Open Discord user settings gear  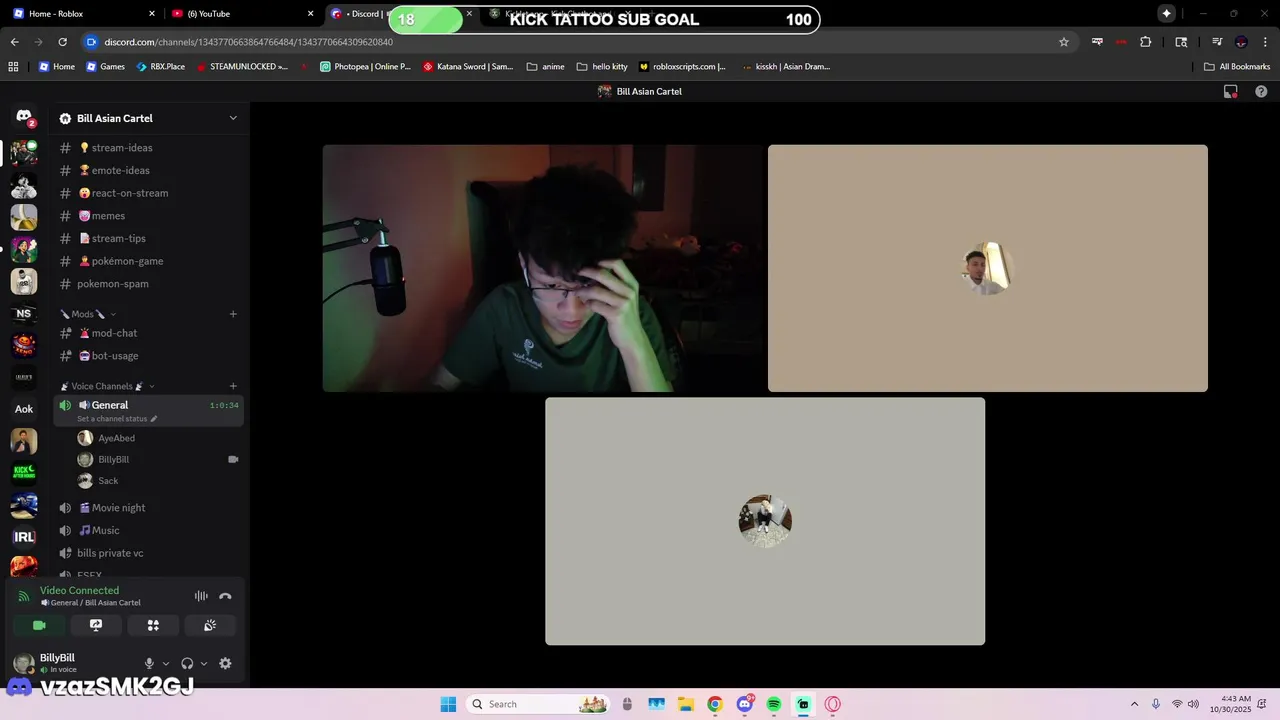225,663
